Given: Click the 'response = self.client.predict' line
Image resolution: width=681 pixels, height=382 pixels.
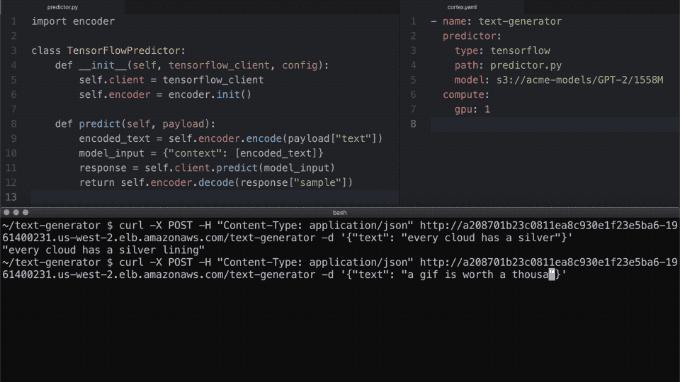Looking at the screenshot, I should pos(207,168).
